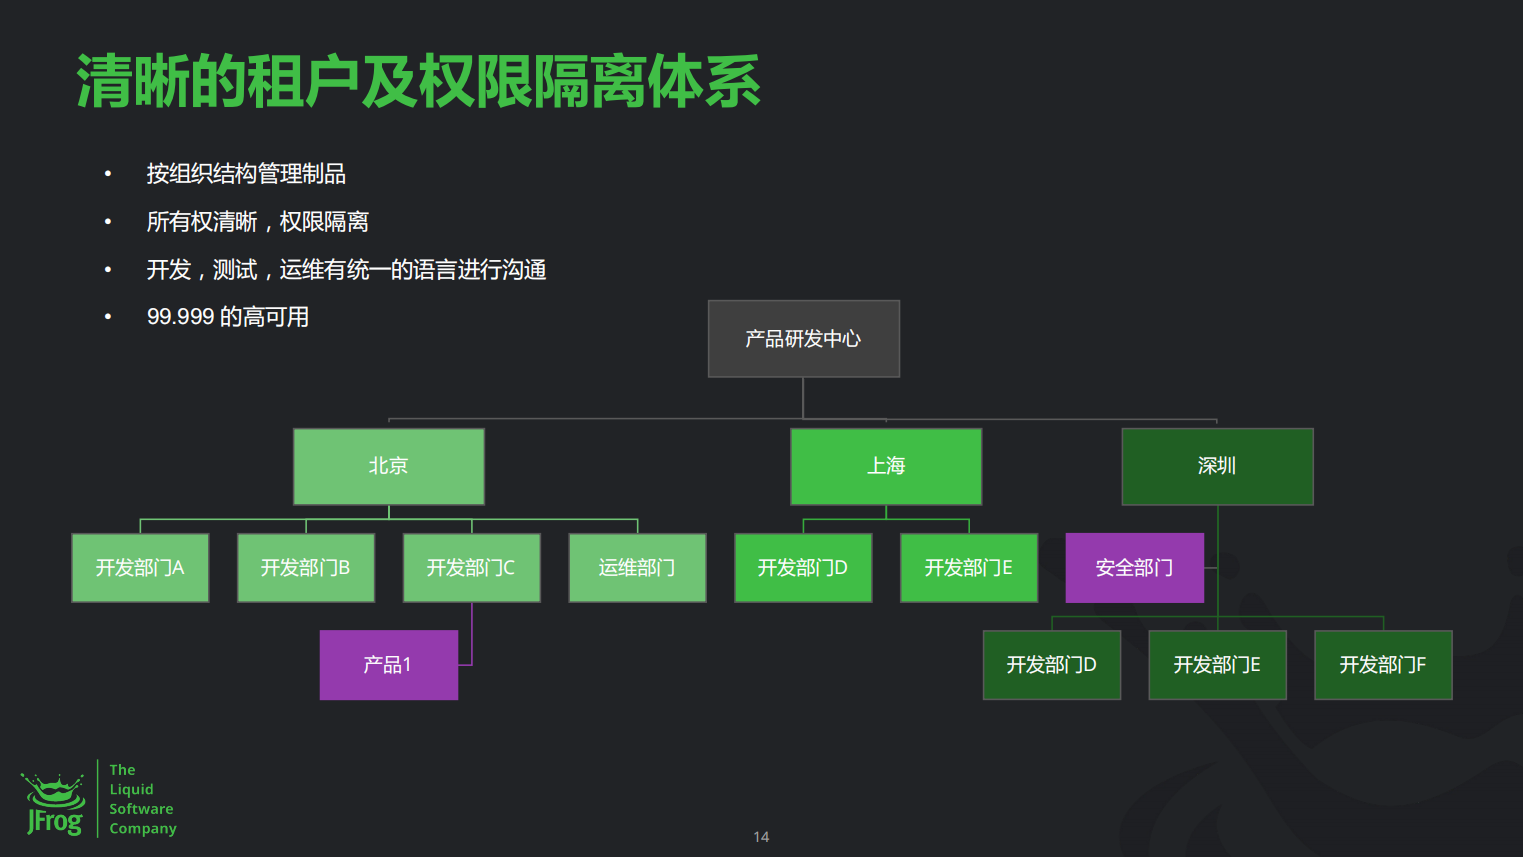This screenshot has width=1524, height=857.
Task: Select the bright green 开发部门E box
Action: [968, 568]
